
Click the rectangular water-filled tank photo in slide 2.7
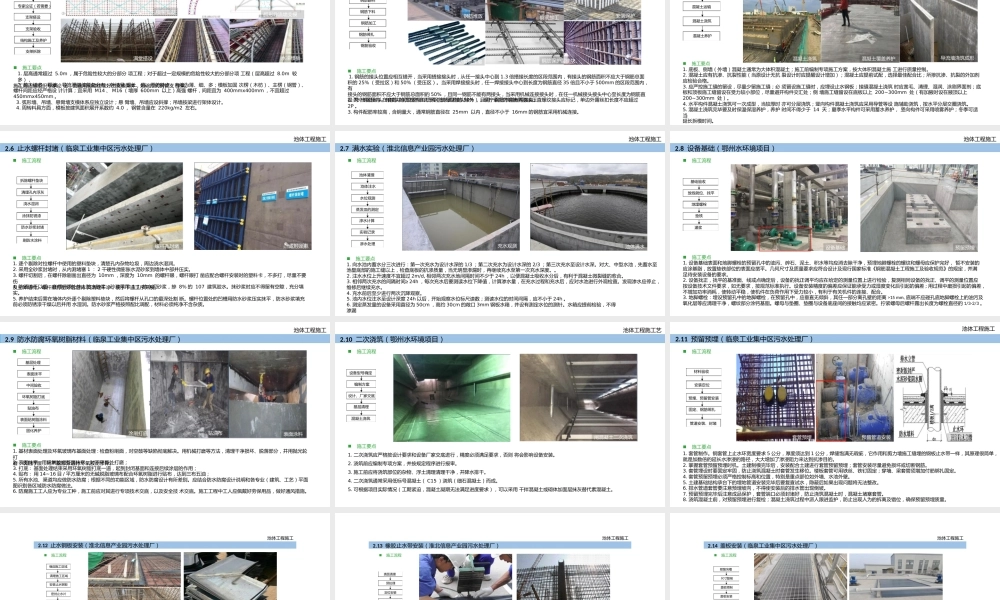coord(460,207)
